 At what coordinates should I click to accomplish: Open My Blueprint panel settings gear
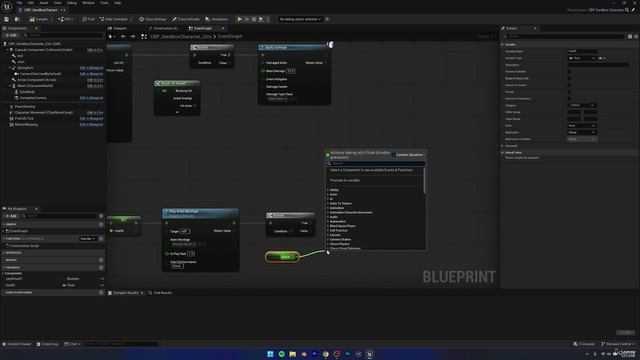(x=101, y=216)
